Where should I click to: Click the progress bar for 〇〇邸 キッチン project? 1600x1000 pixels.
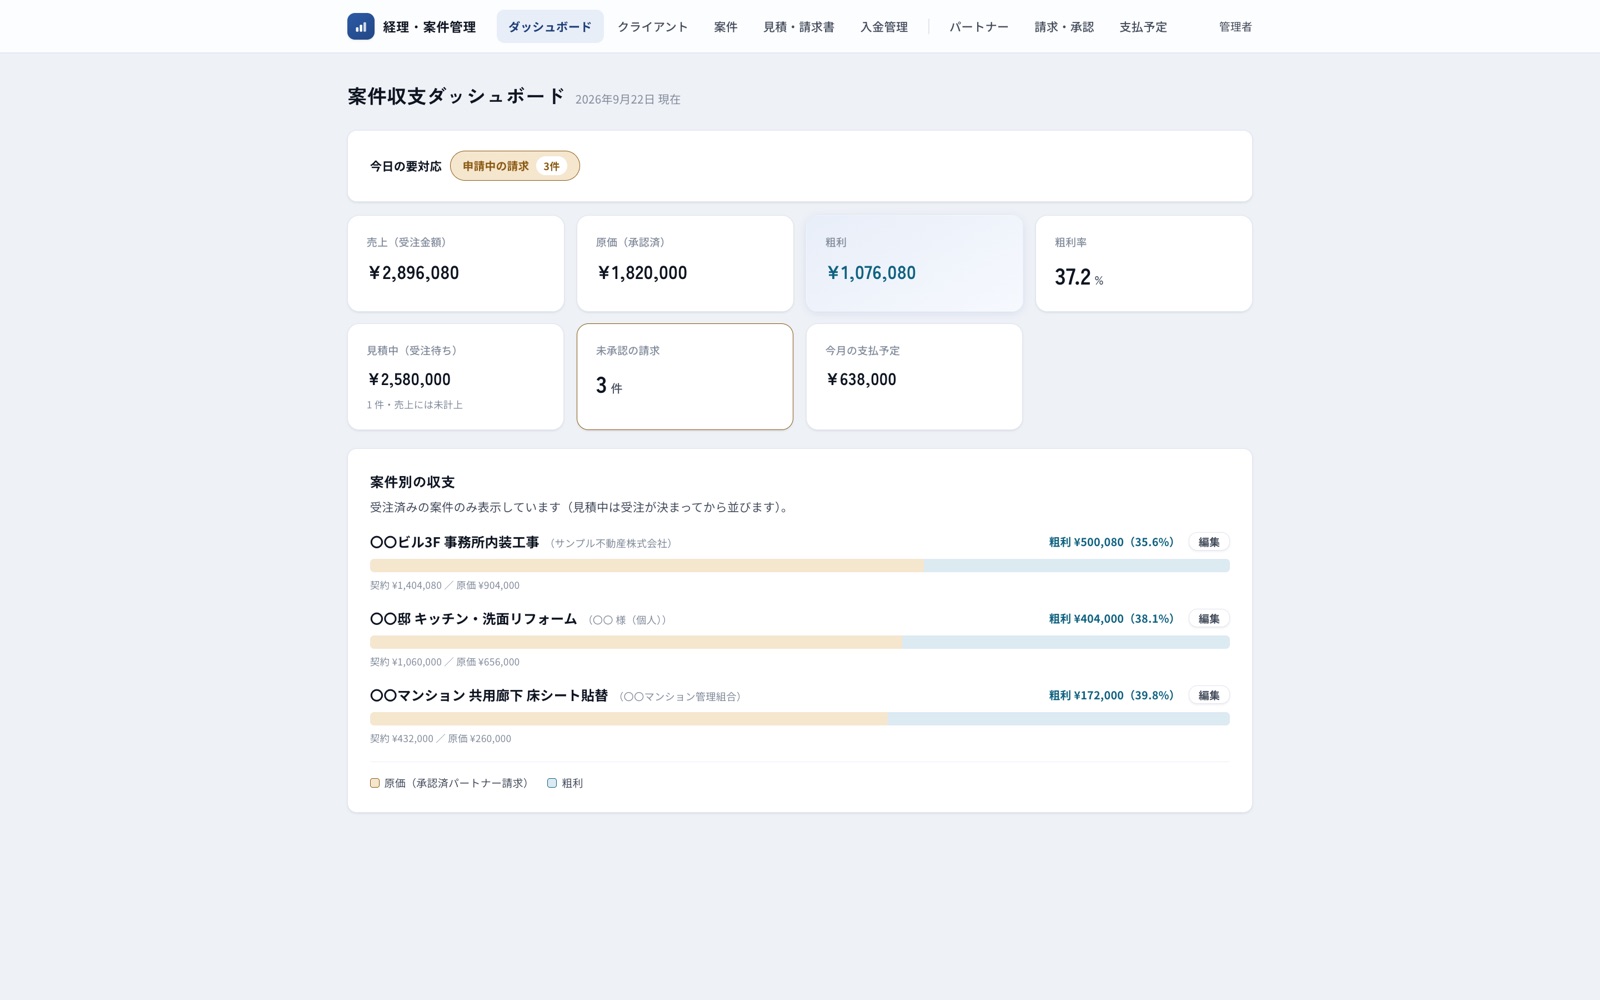point(800,642)
